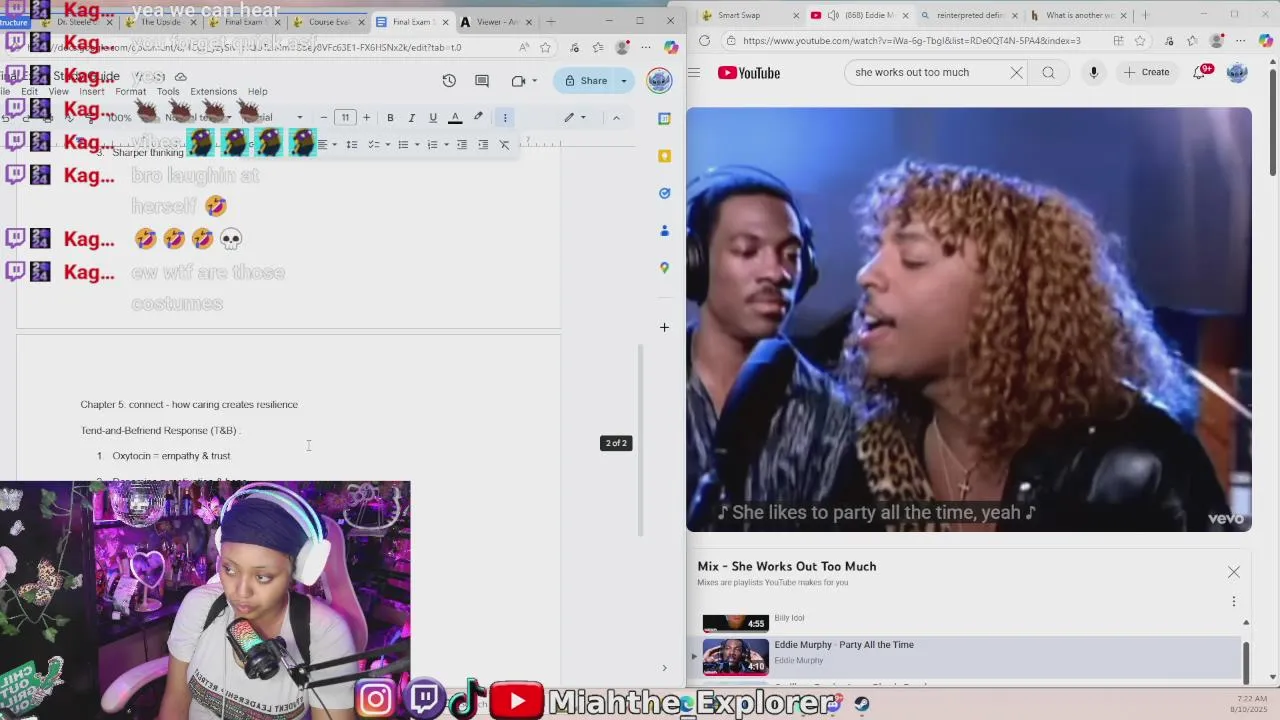Image resolution: width=1280 pixels, height=720 pixels.
Task: Open new tab in YouTube browser window
Action: 1146,15
